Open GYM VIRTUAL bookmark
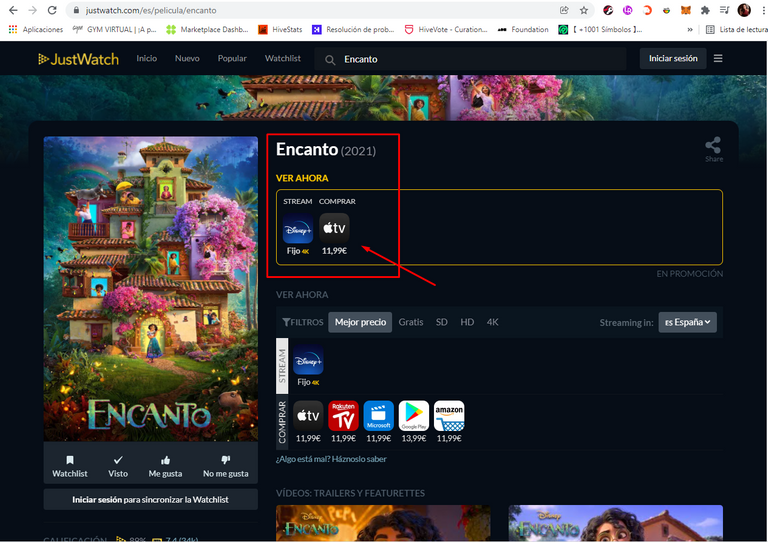Screen dimensions: 768x542 click(x=115, y=29)
